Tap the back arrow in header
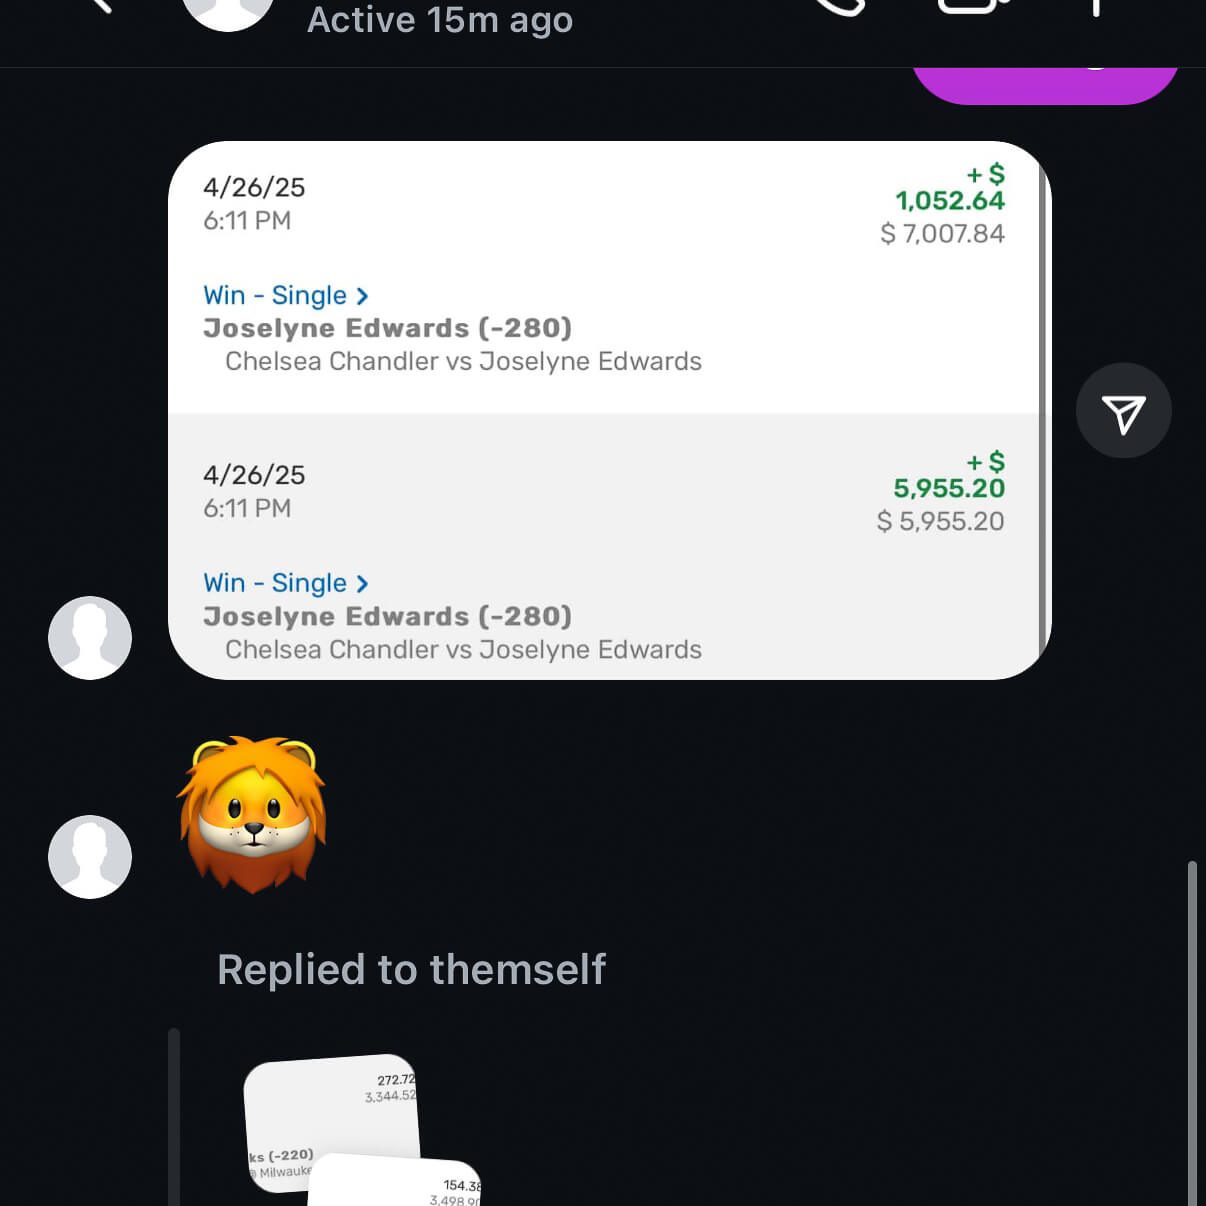Image resolution: width=1206 pixels, height=1206 pixels. pyautogui.click(x=98, y=6)
